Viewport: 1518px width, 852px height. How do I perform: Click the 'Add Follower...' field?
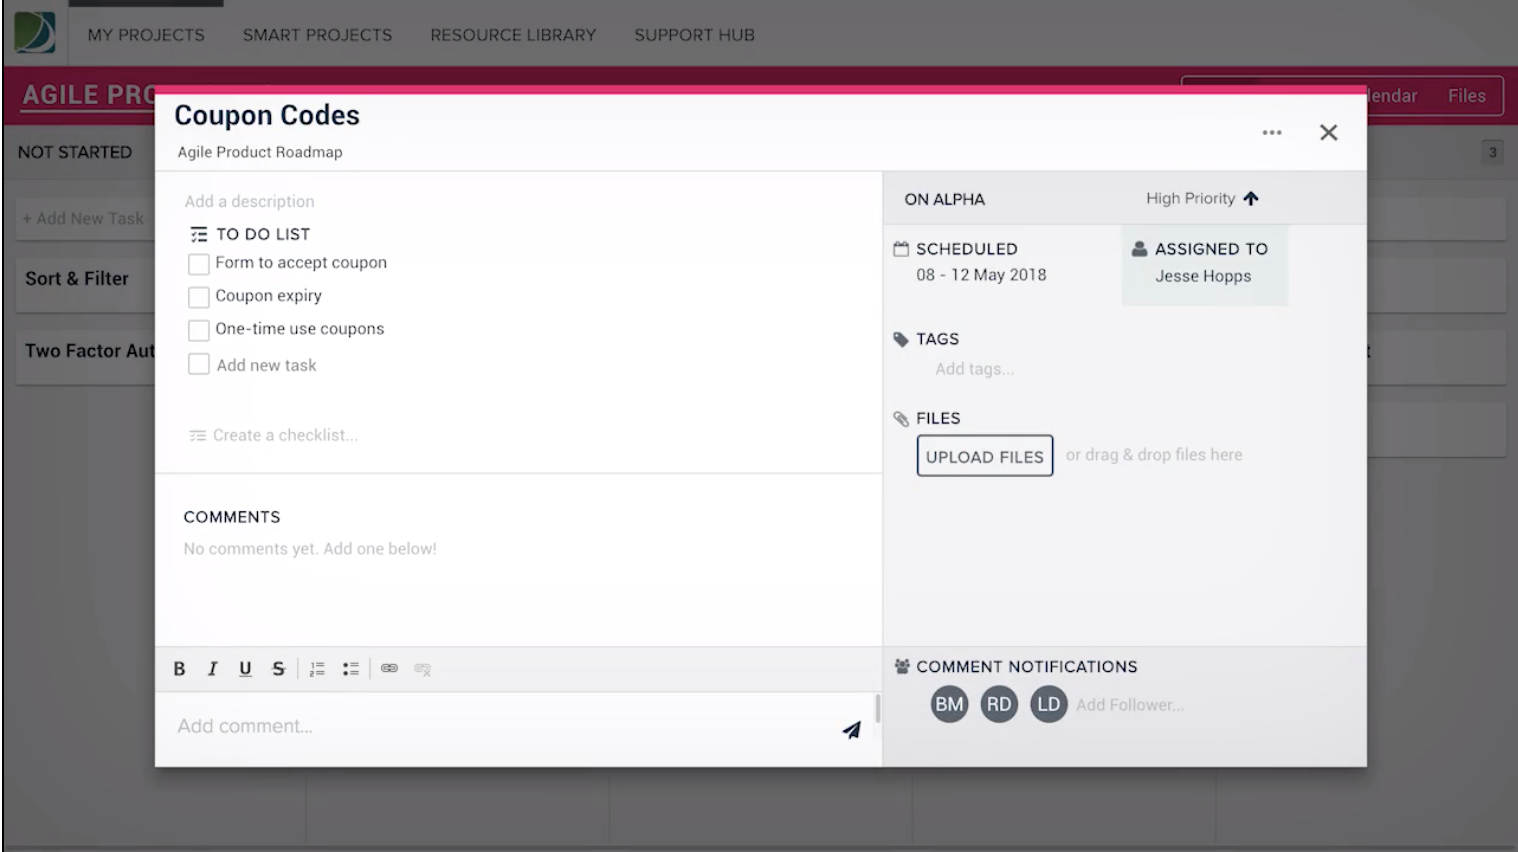coord(1130,705)
